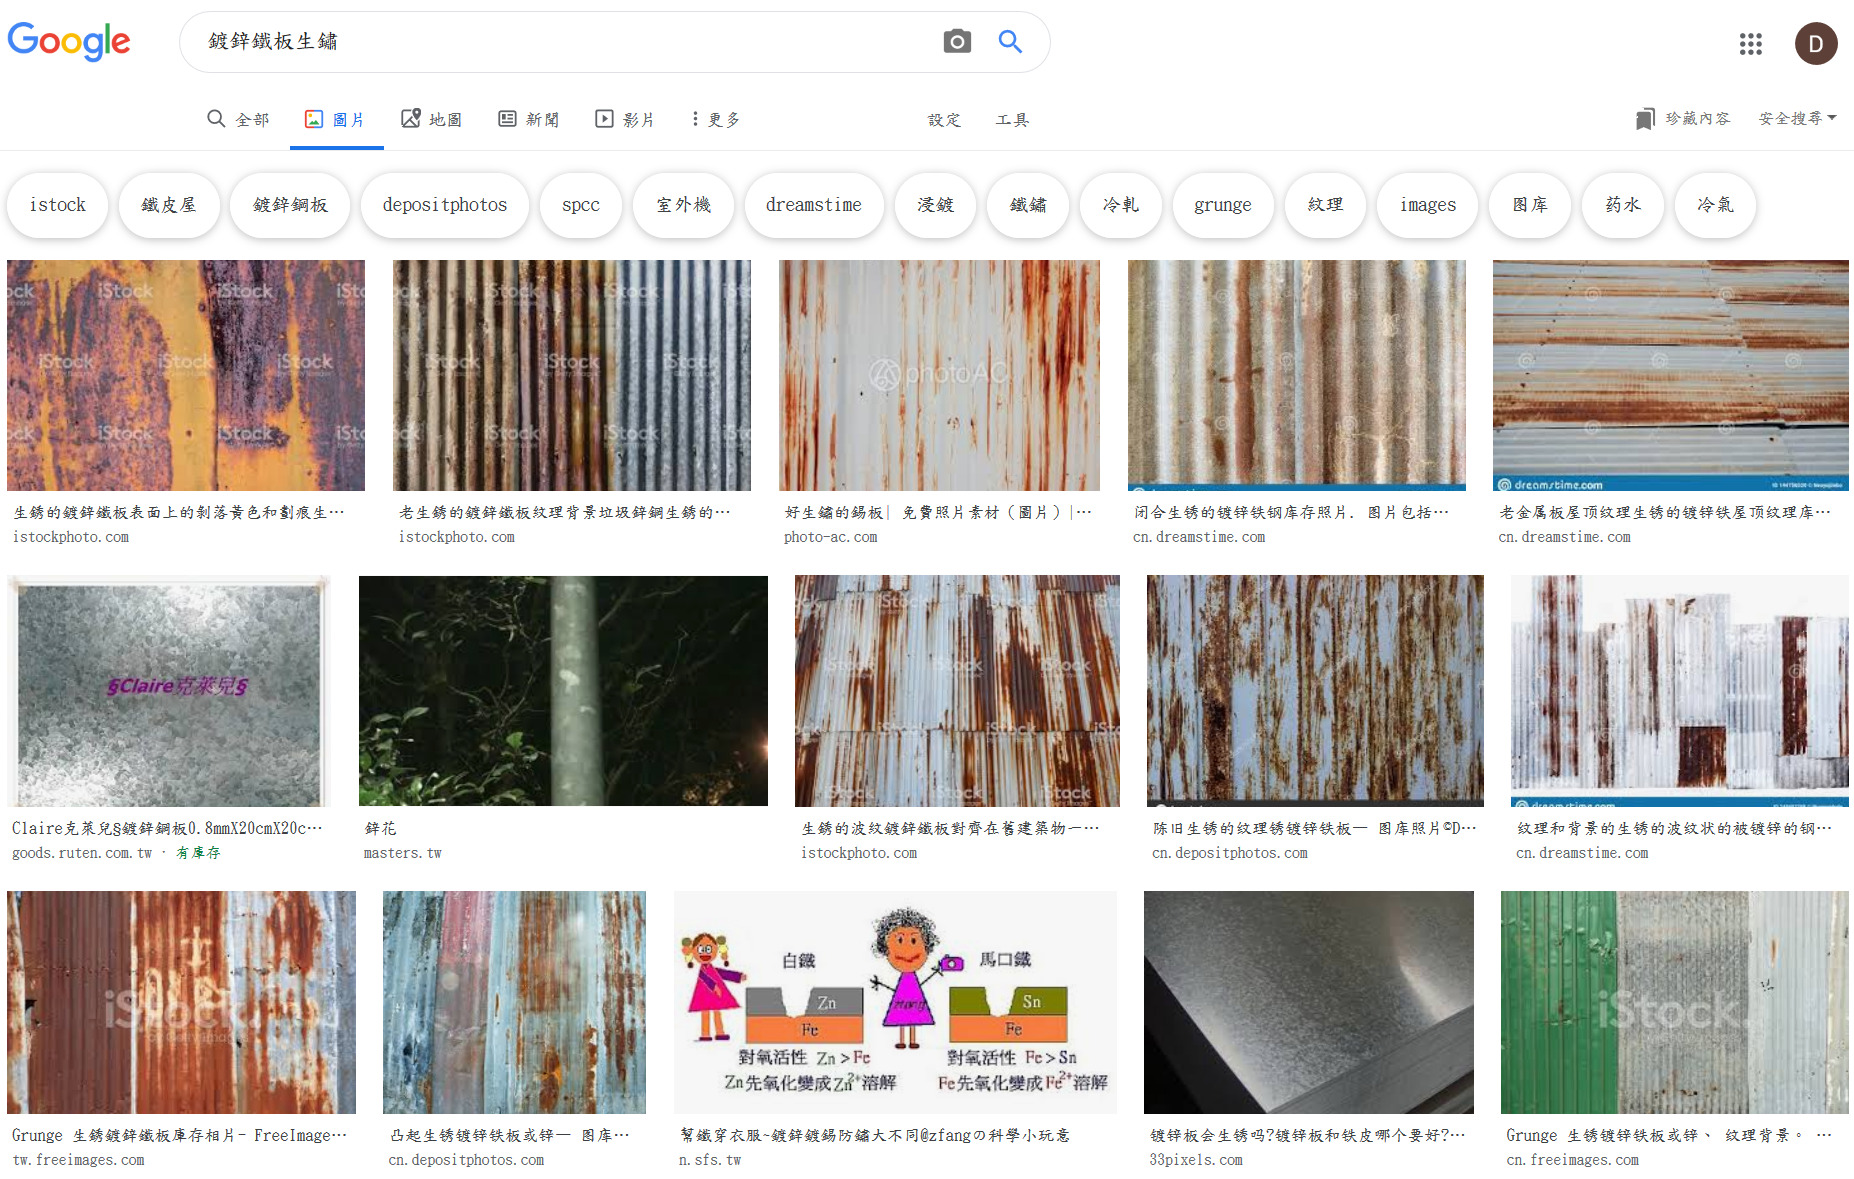Switch to the 全部 tab
Viewport: 1854px width, 1179px height.
click(238, 119)
